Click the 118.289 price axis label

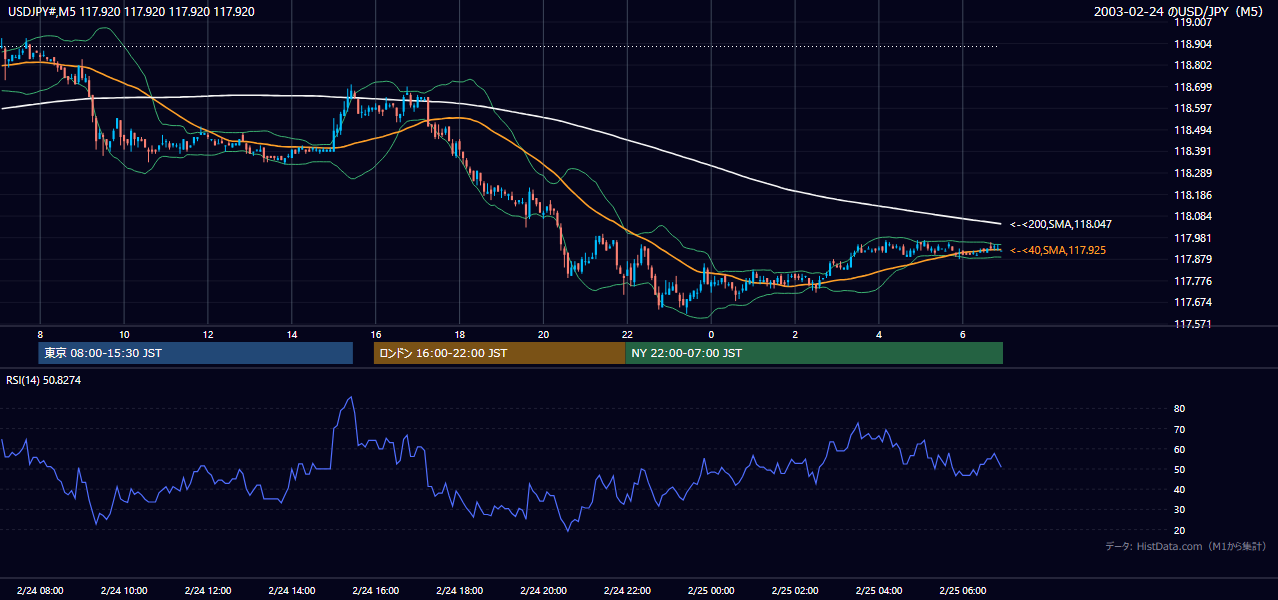pyautogui.click(x=1193, y=173)
